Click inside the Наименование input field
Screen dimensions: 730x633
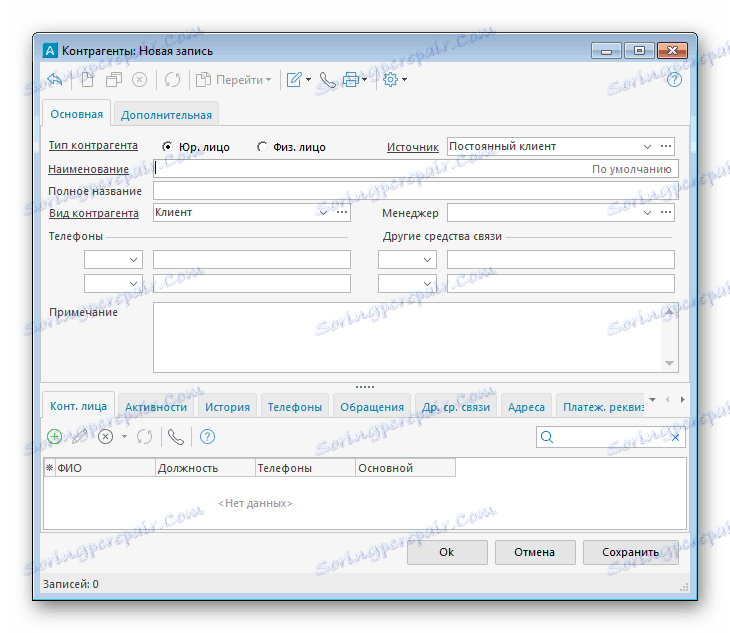pyautogui.click(x=416, y=168)
